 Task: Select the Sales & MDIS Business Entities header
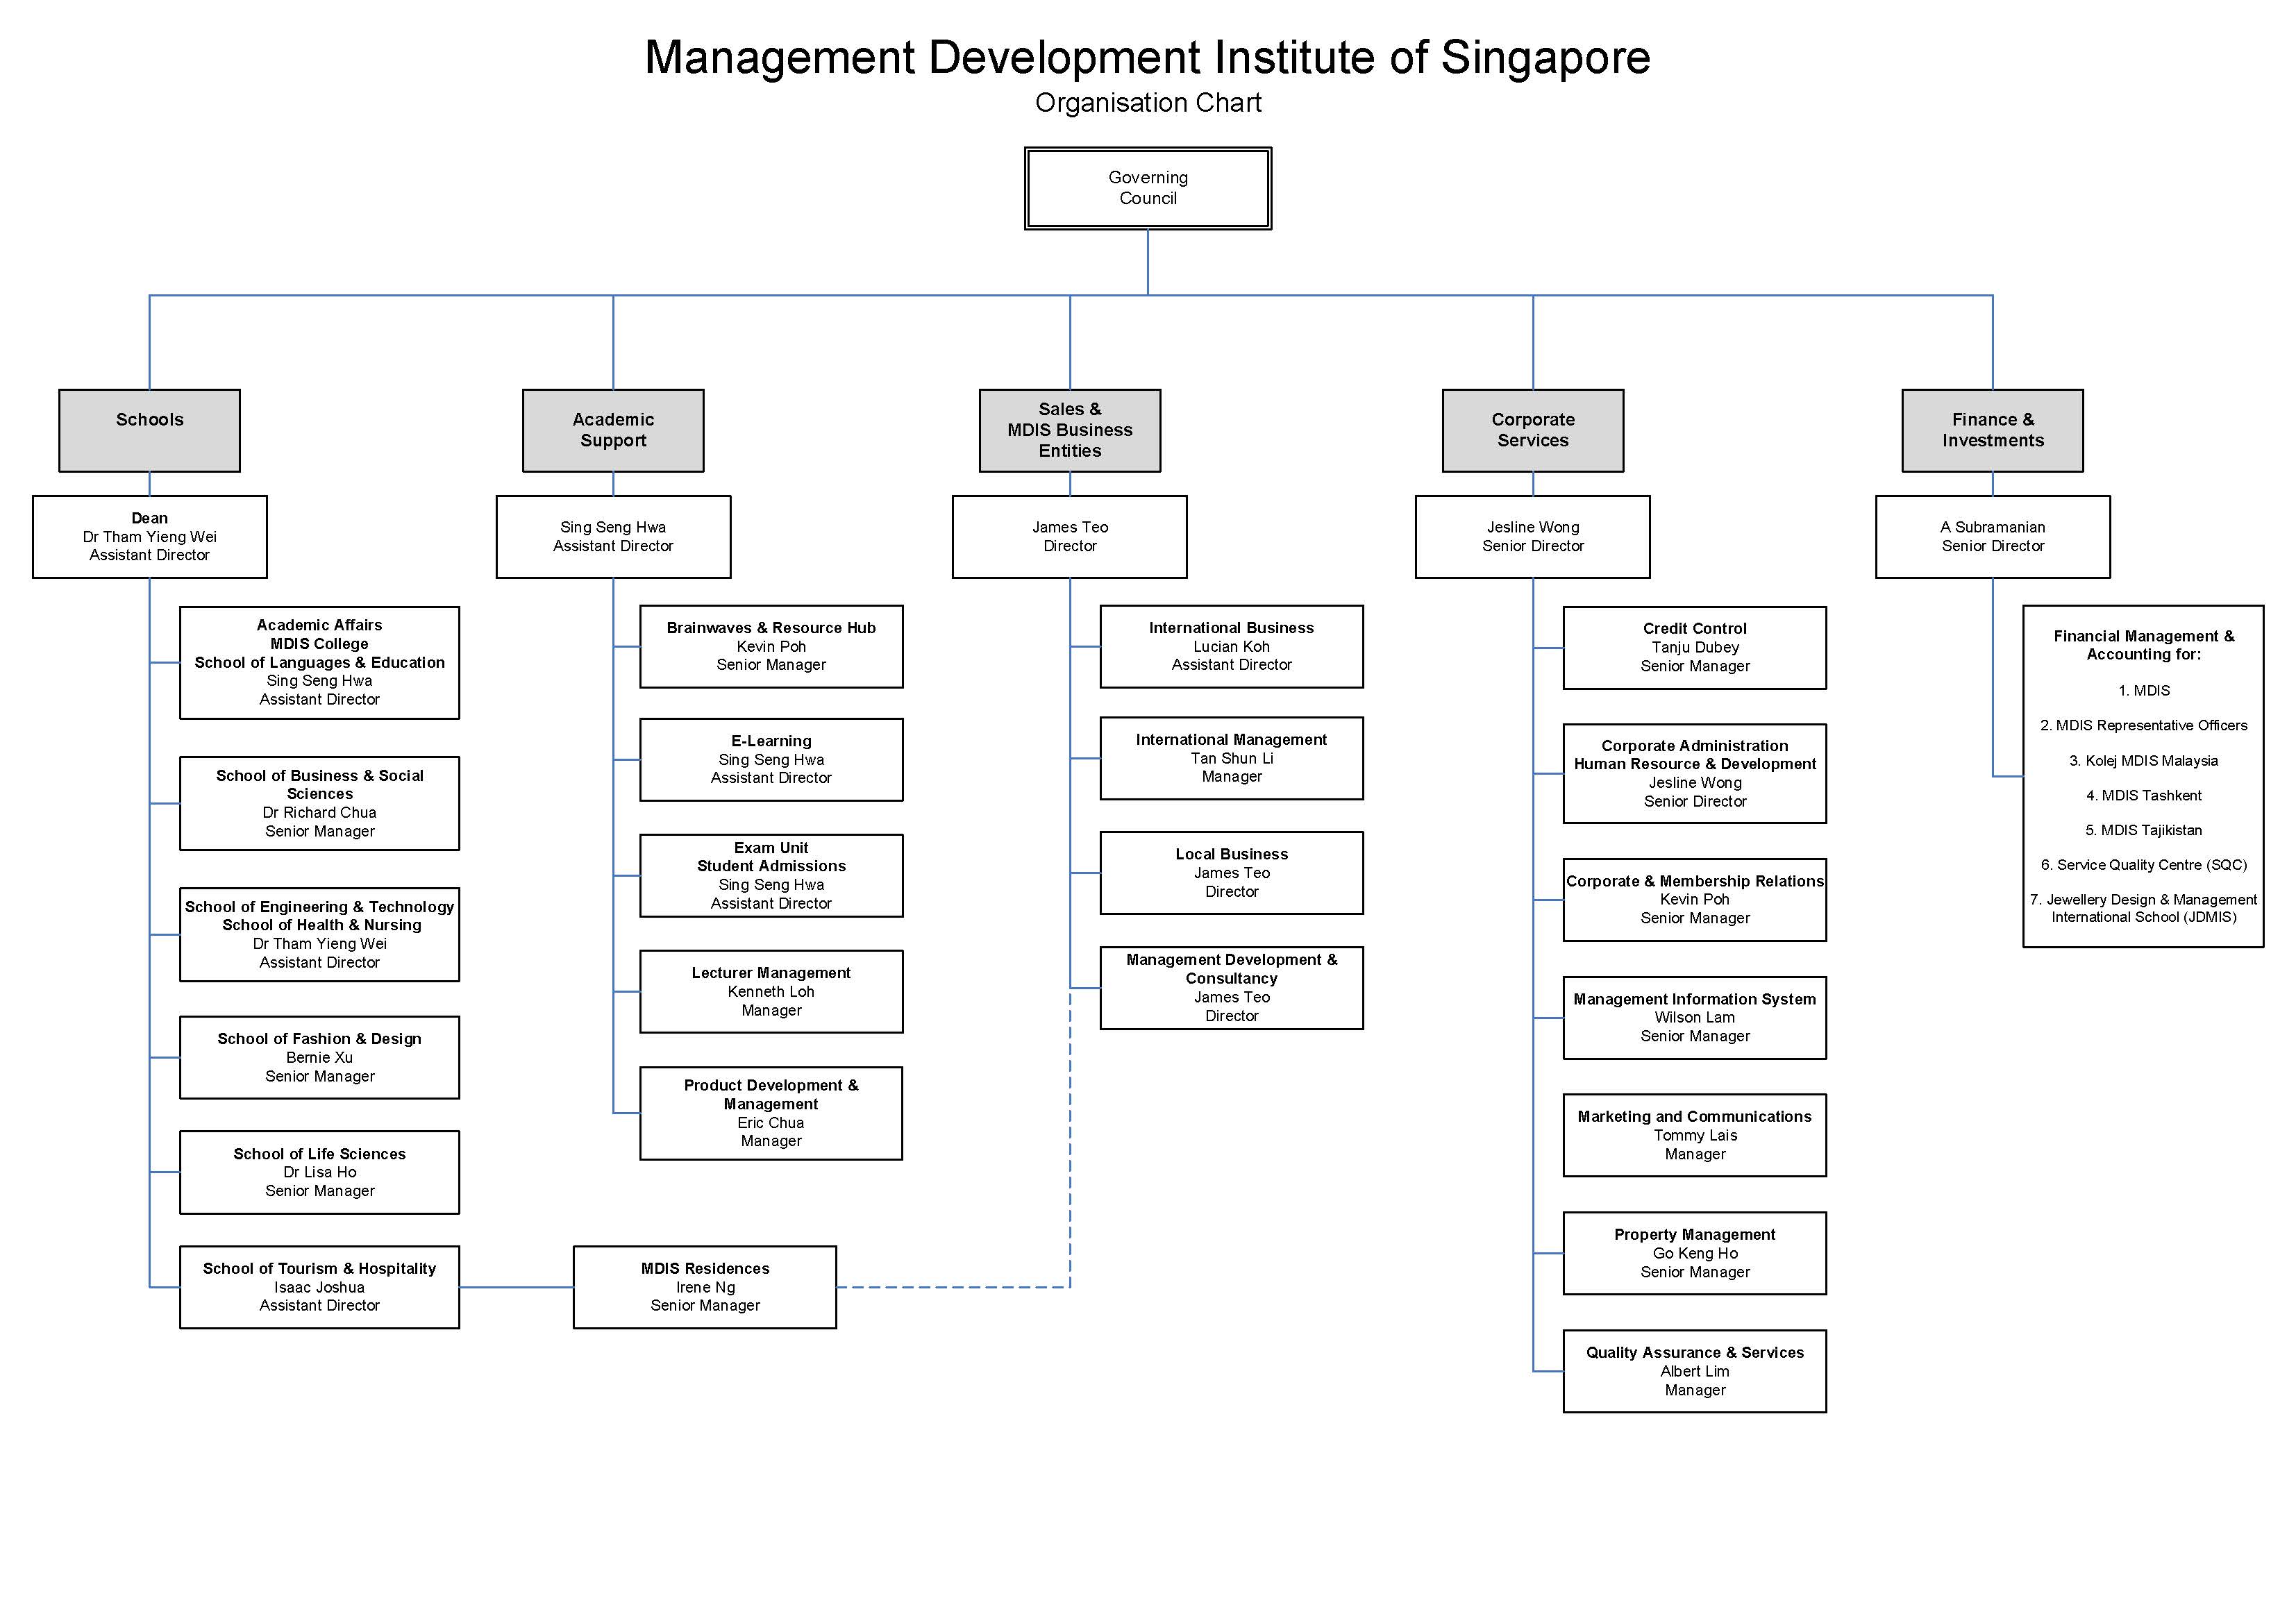(1070, 430)
